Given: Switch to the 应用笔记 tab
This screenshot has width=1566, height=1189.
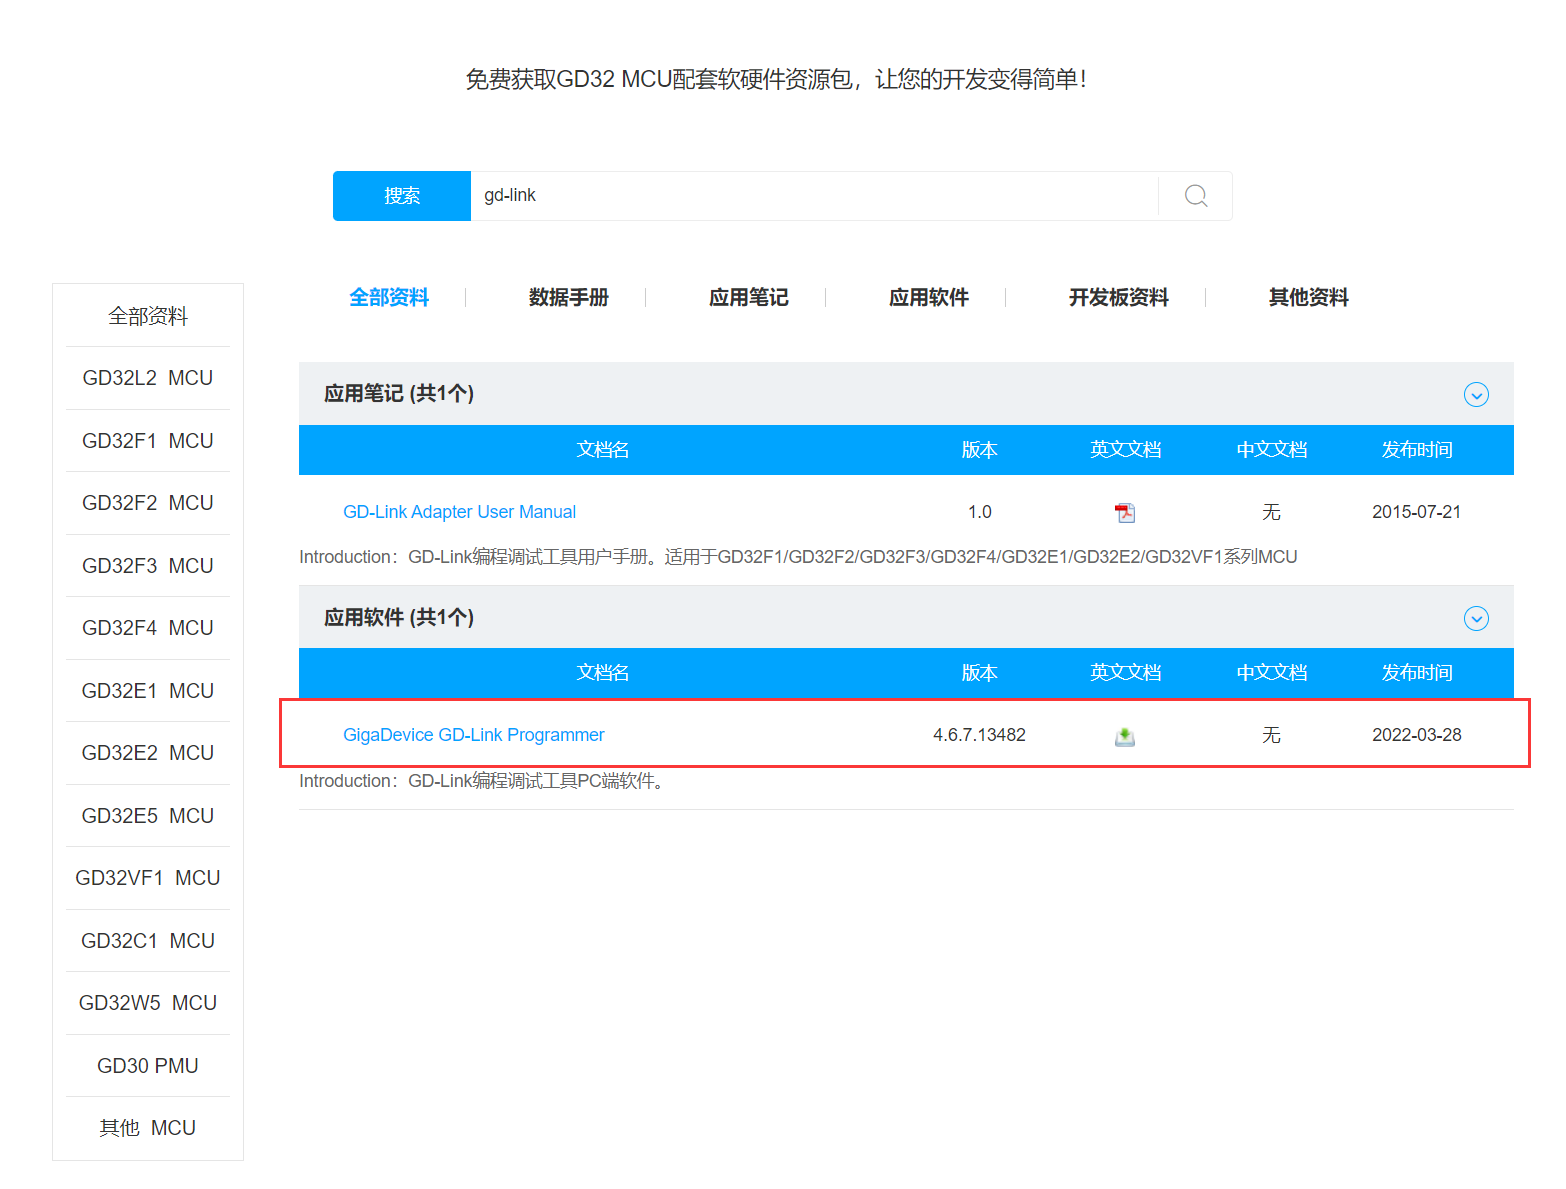Looking at the screenshot, I should [749, 297].
